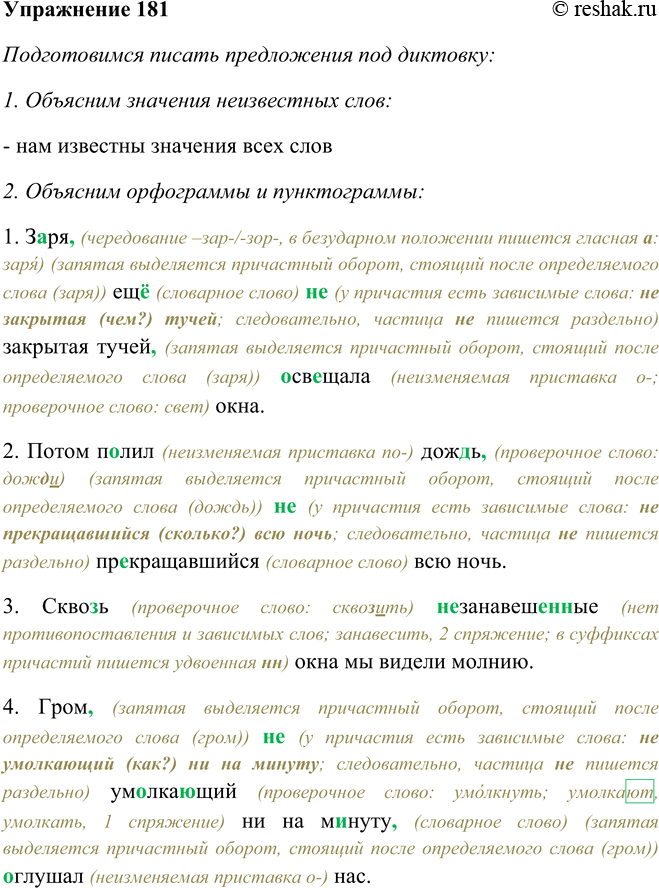Click "окна мы видели молнию."
Image resolution: width=659 pixels, height=888 pixels.
(414, 661)
